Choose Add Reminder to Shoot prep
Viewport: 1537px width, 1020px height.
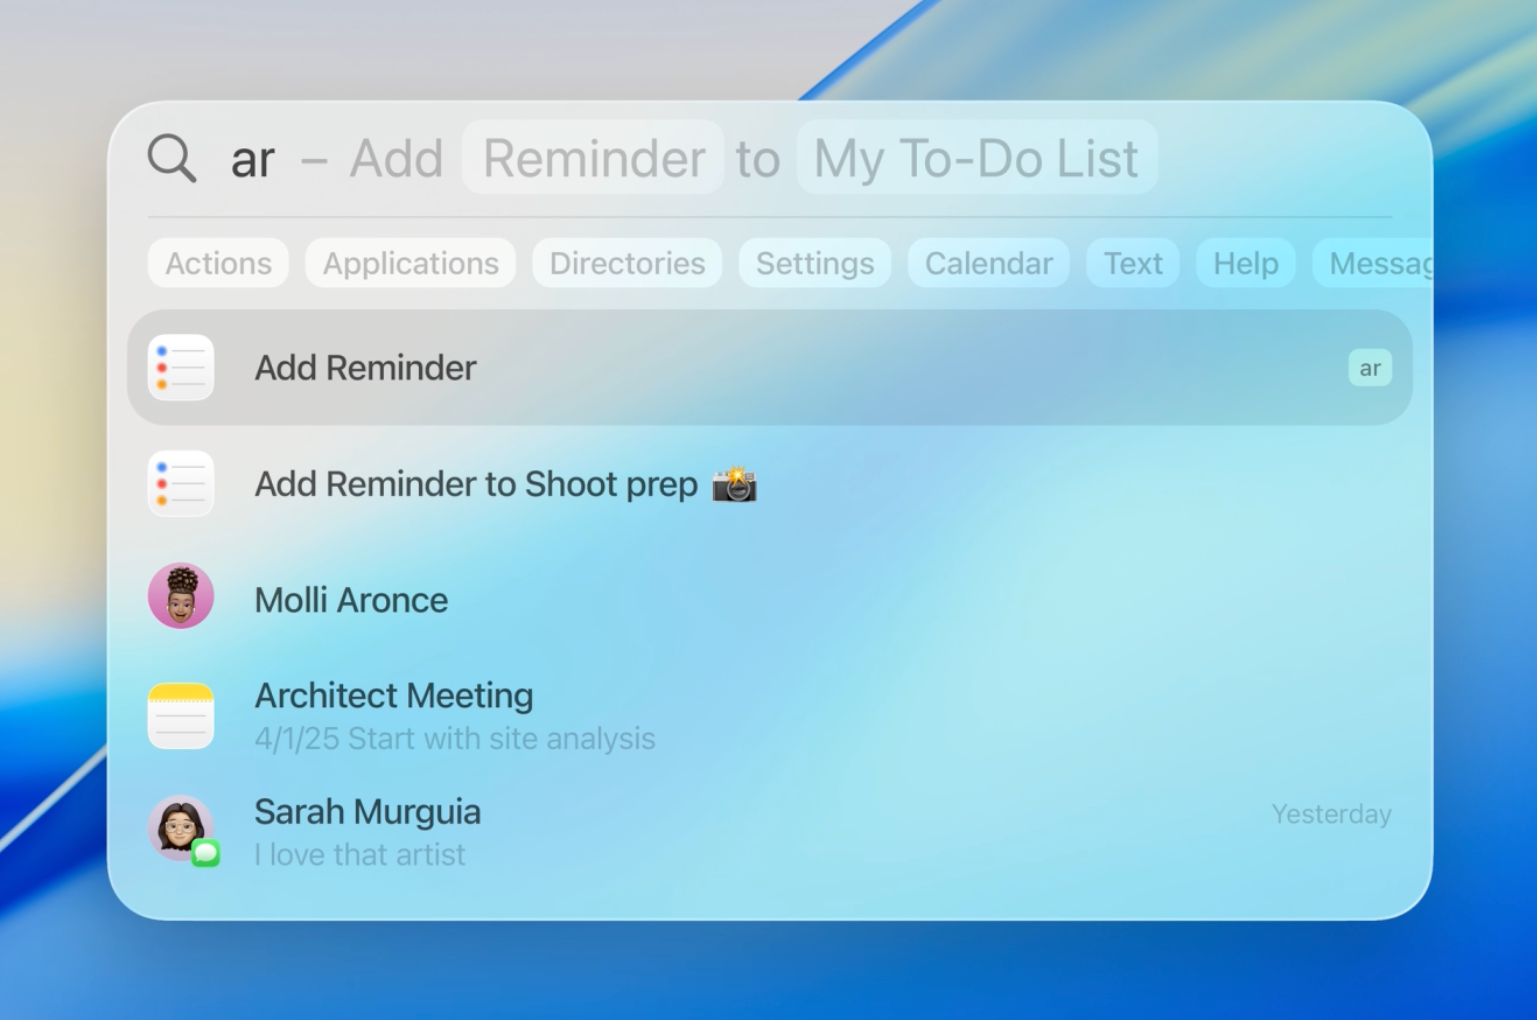[770, 484]
